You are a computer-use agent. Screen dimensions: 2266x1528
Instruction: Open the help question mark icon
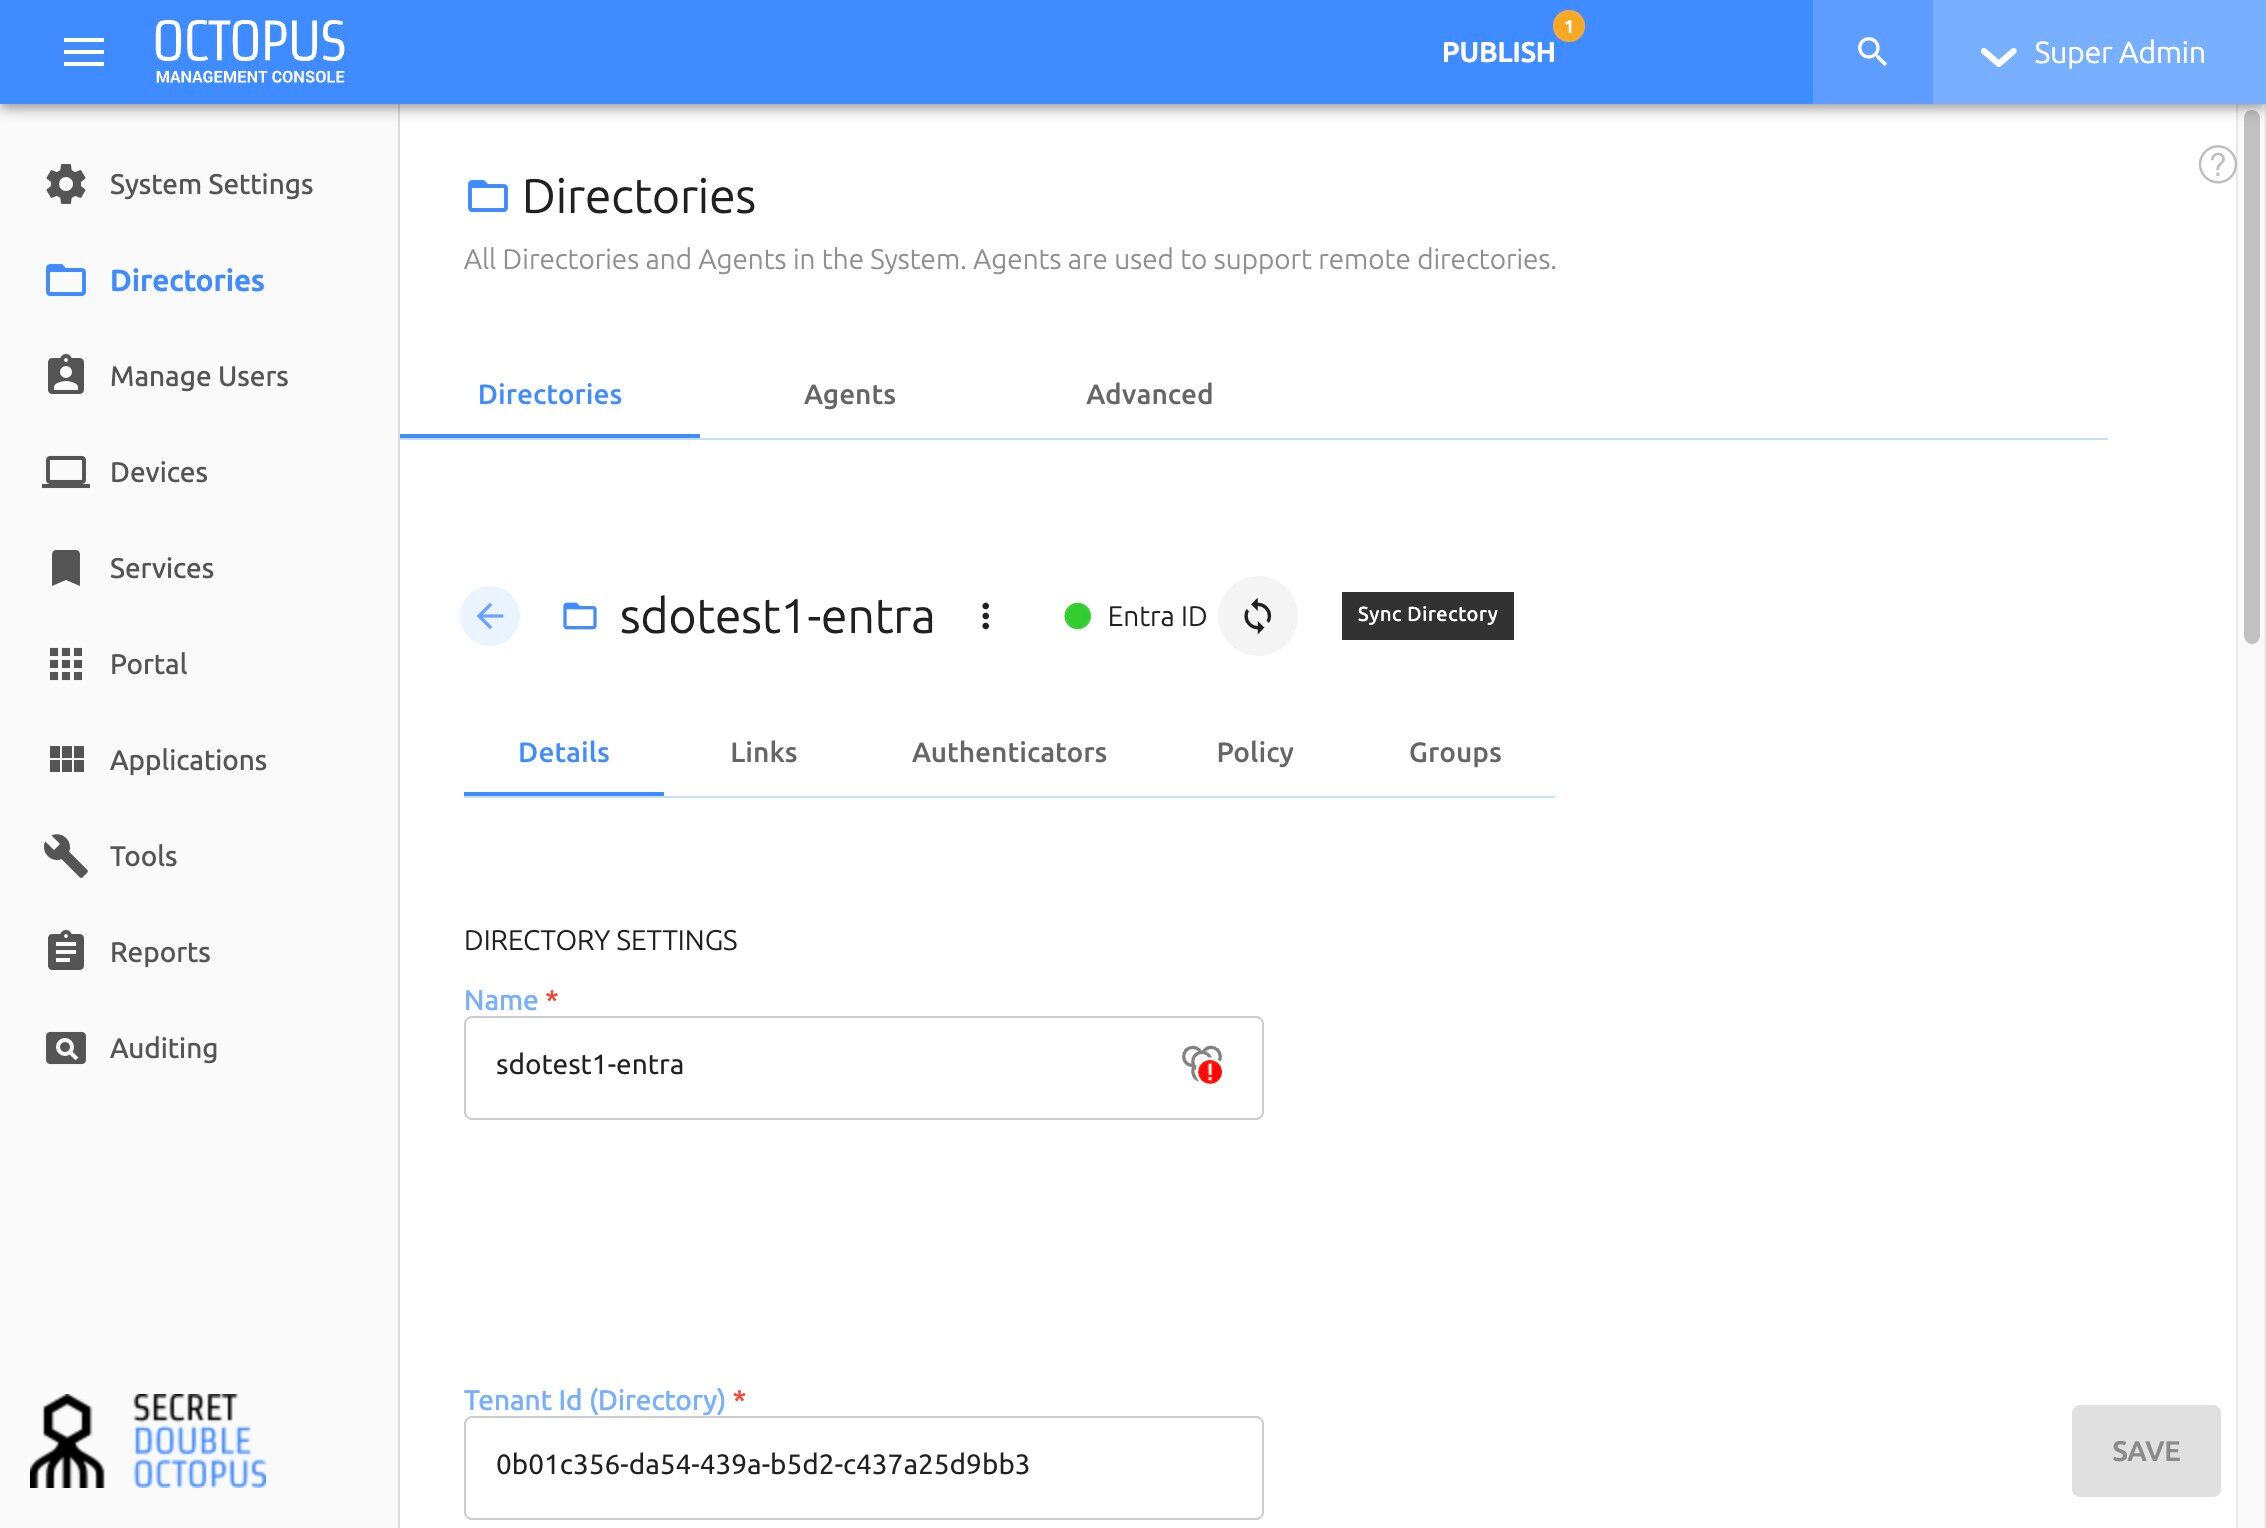click(2217, 164)
